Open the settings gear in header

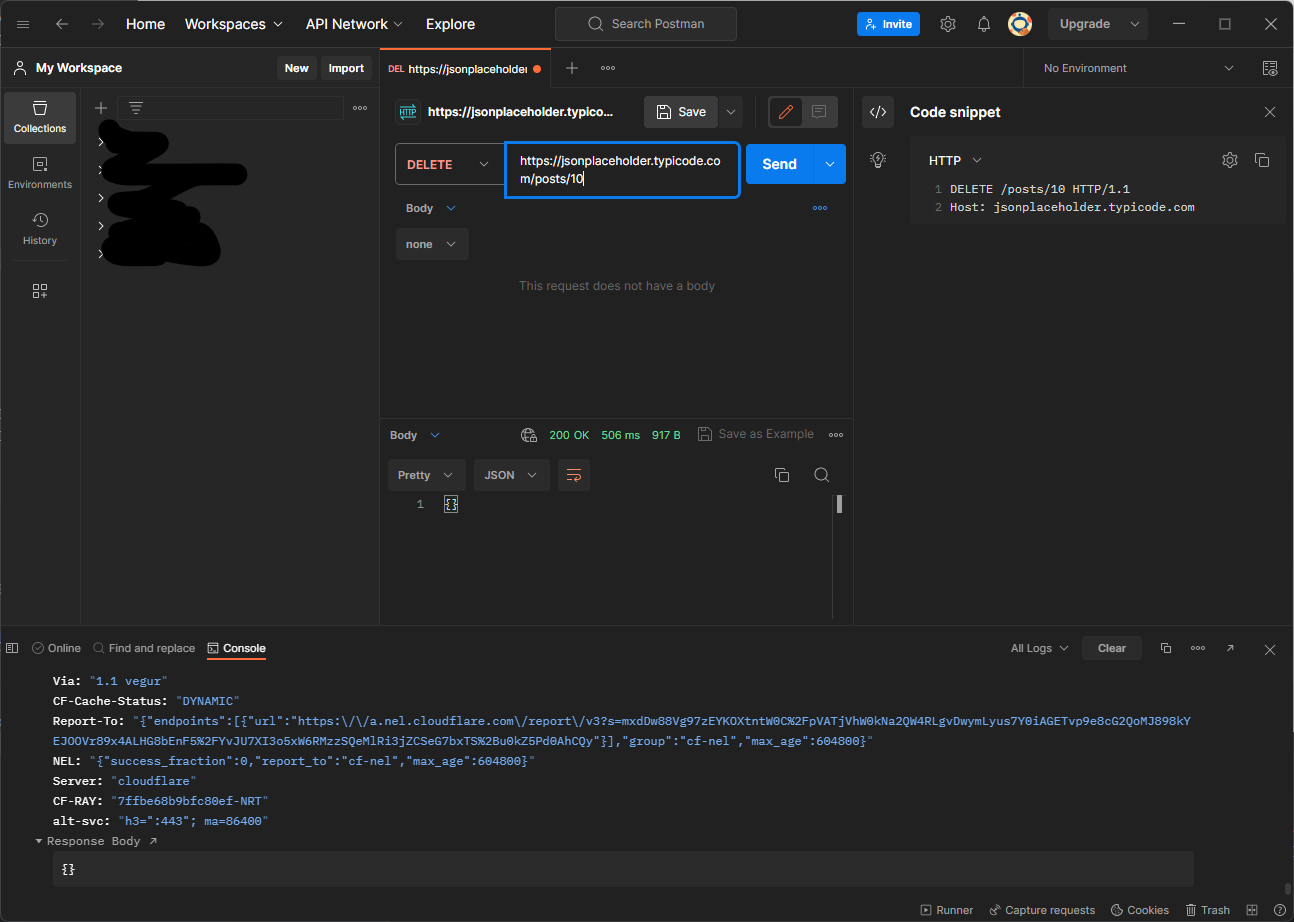[948, 24]
